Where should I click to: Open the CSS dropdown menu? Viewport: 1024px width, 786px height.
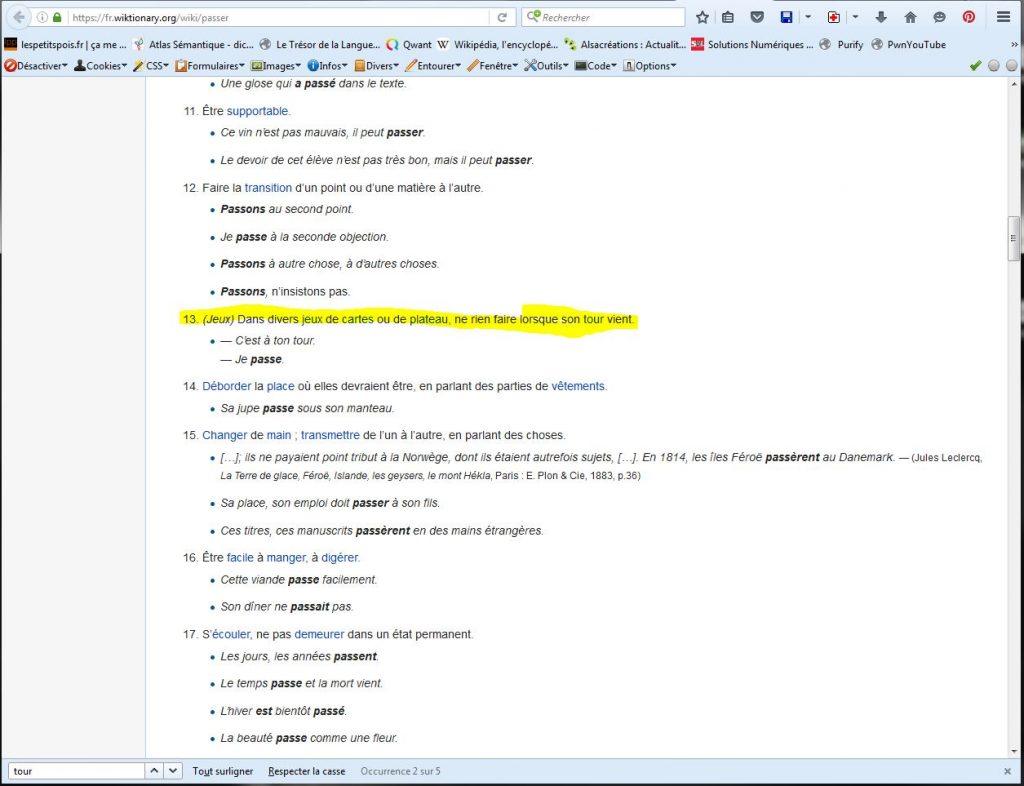click(151, 66)
